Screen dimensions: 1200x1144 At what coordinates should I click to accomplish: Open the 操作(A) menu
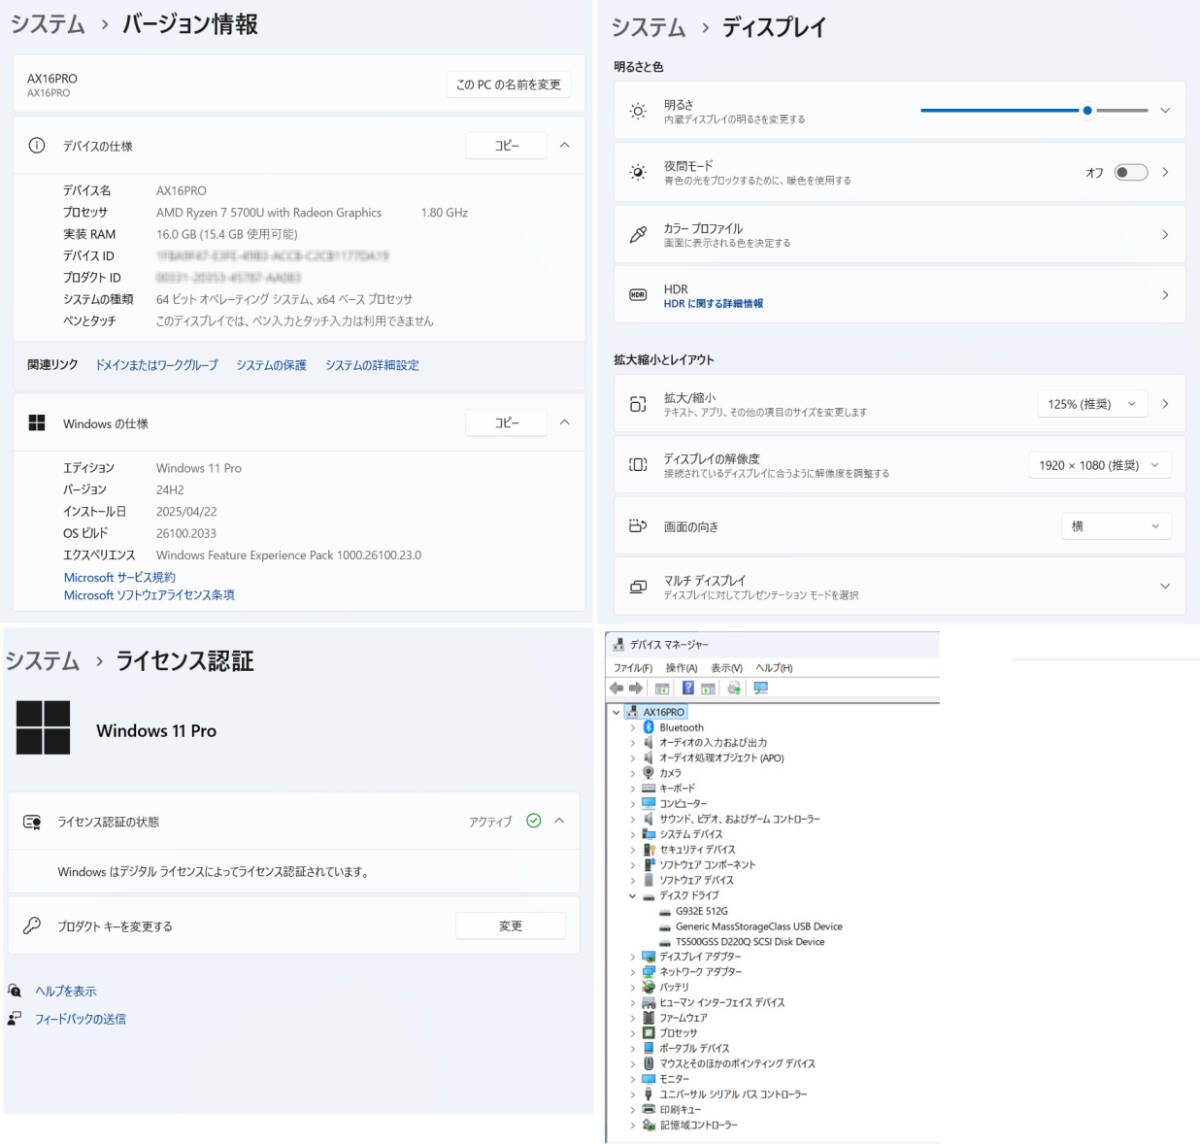tap(682, 668)
